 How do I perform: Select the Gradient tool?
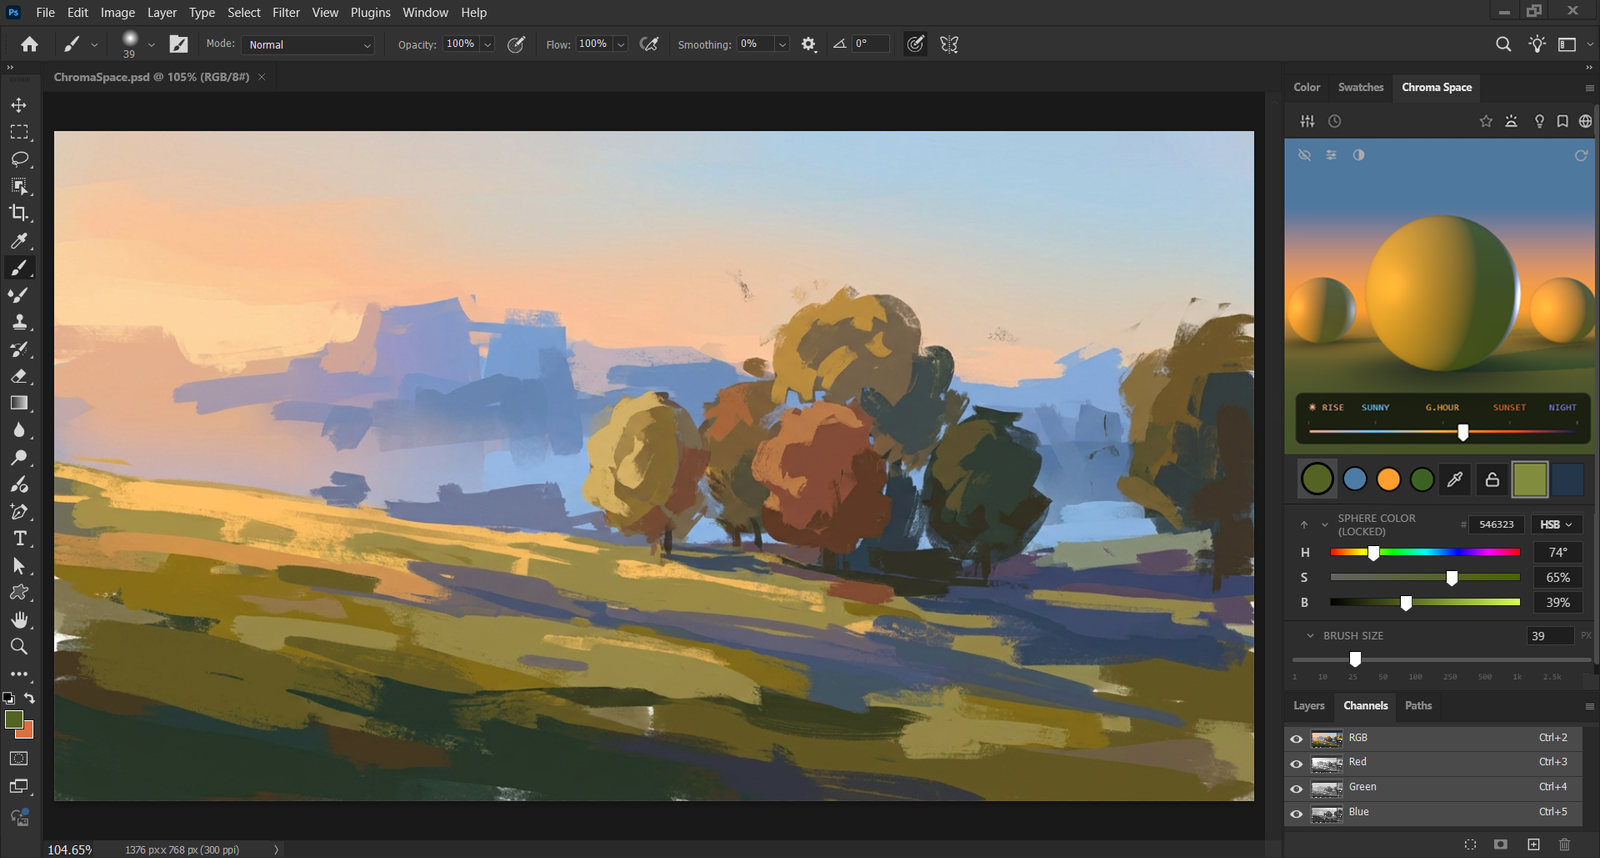coord(19,403)
